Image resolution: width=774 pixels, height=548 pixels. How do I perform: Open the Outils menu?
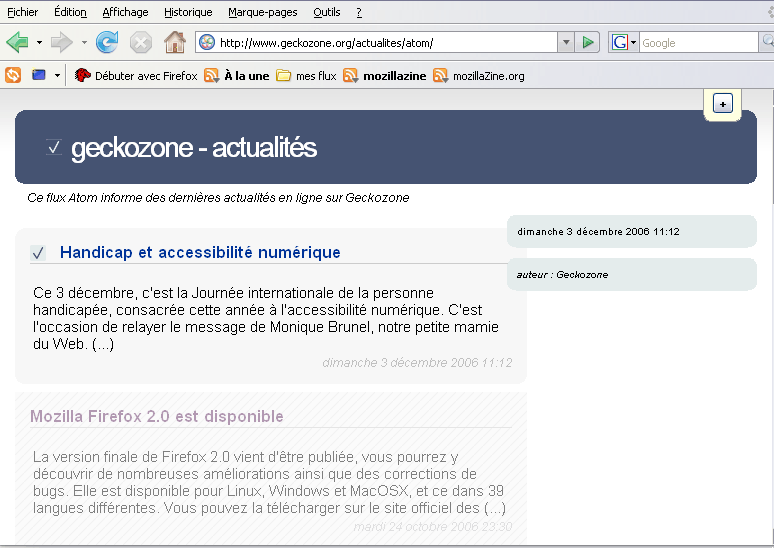327,12
